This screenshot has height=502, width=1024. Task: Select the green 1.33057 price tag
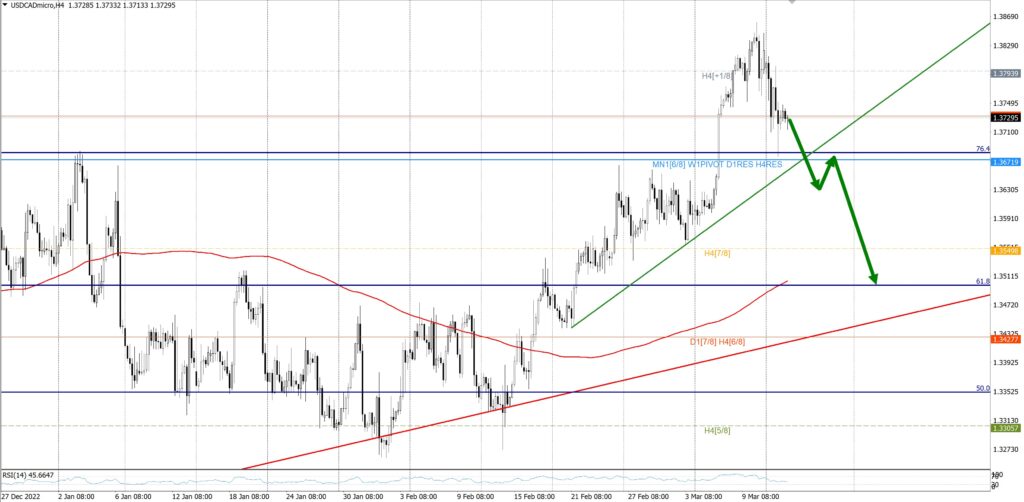[1004, 428]
